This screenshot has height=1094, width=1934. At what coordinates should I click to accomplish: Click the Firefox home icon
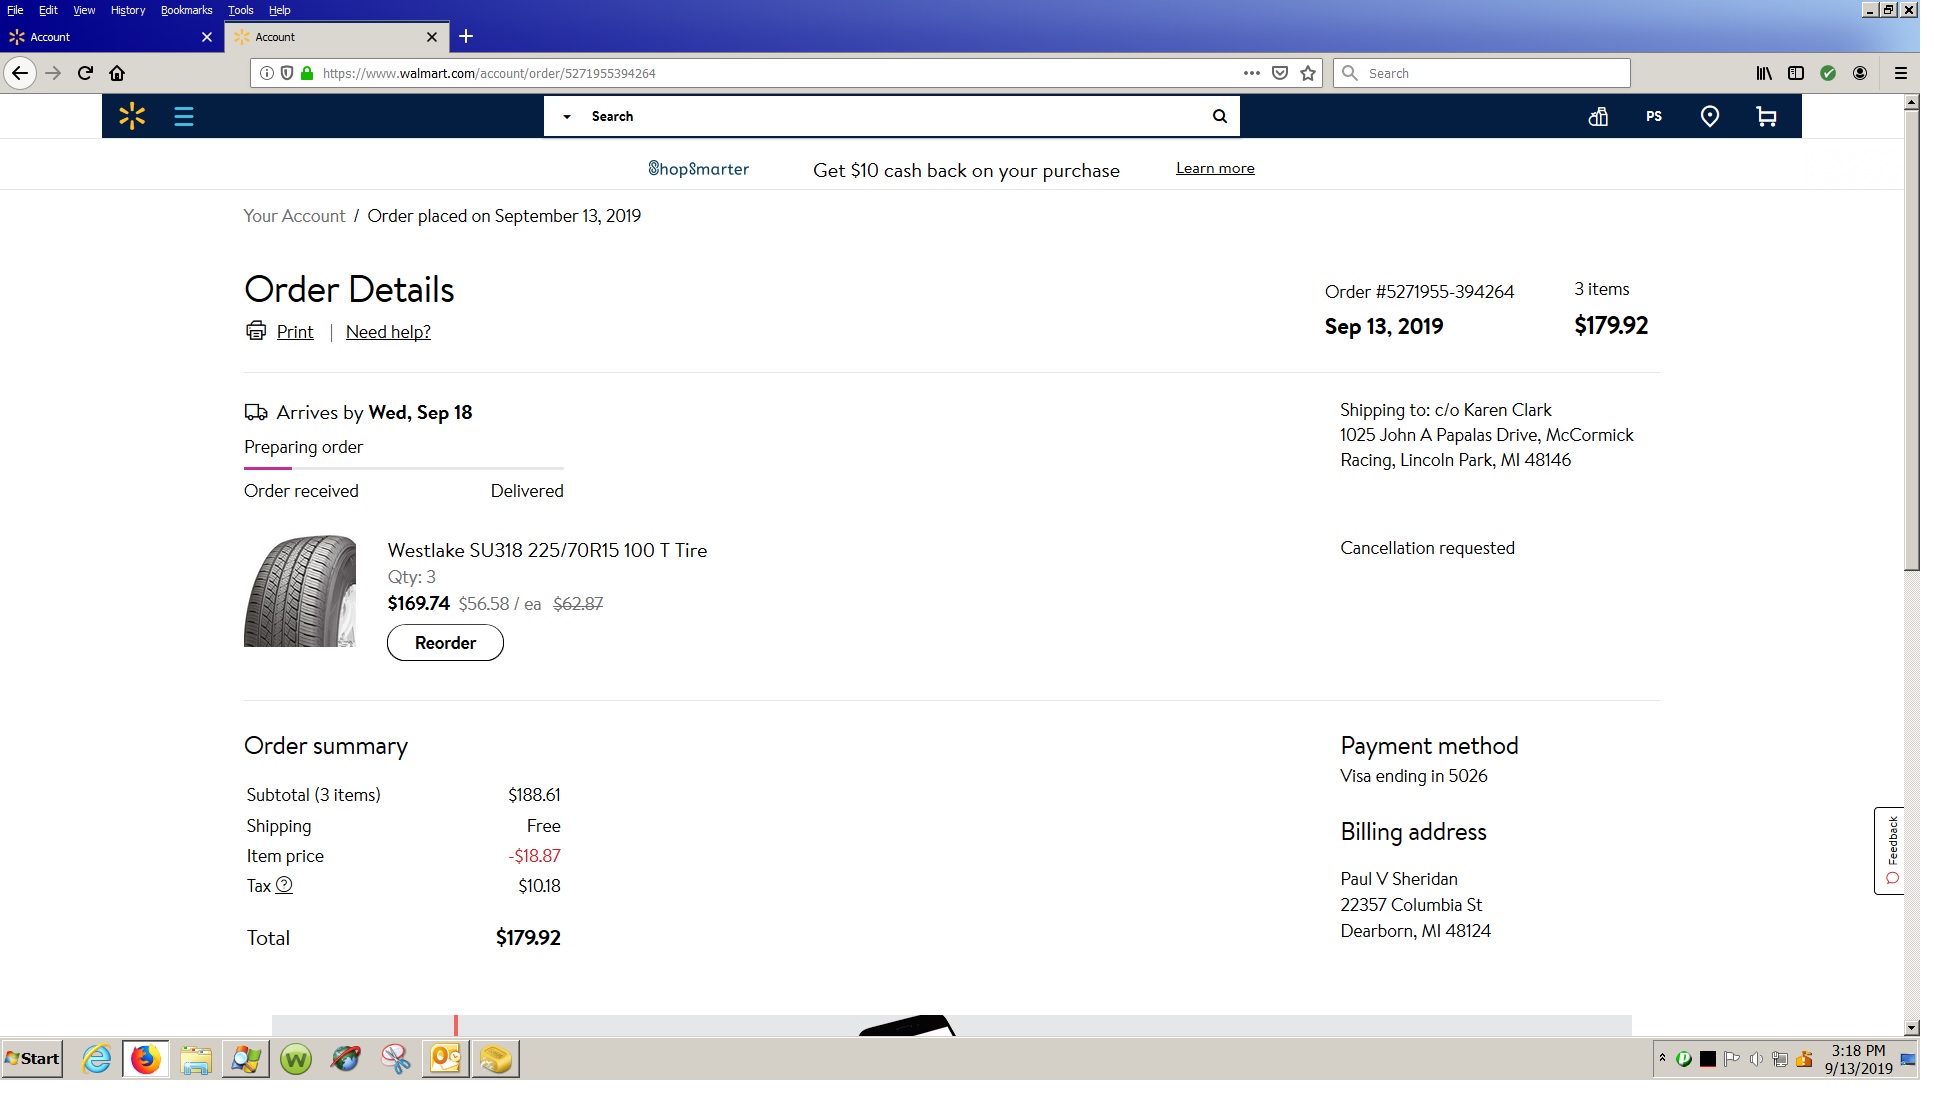[x=117, y=73]
